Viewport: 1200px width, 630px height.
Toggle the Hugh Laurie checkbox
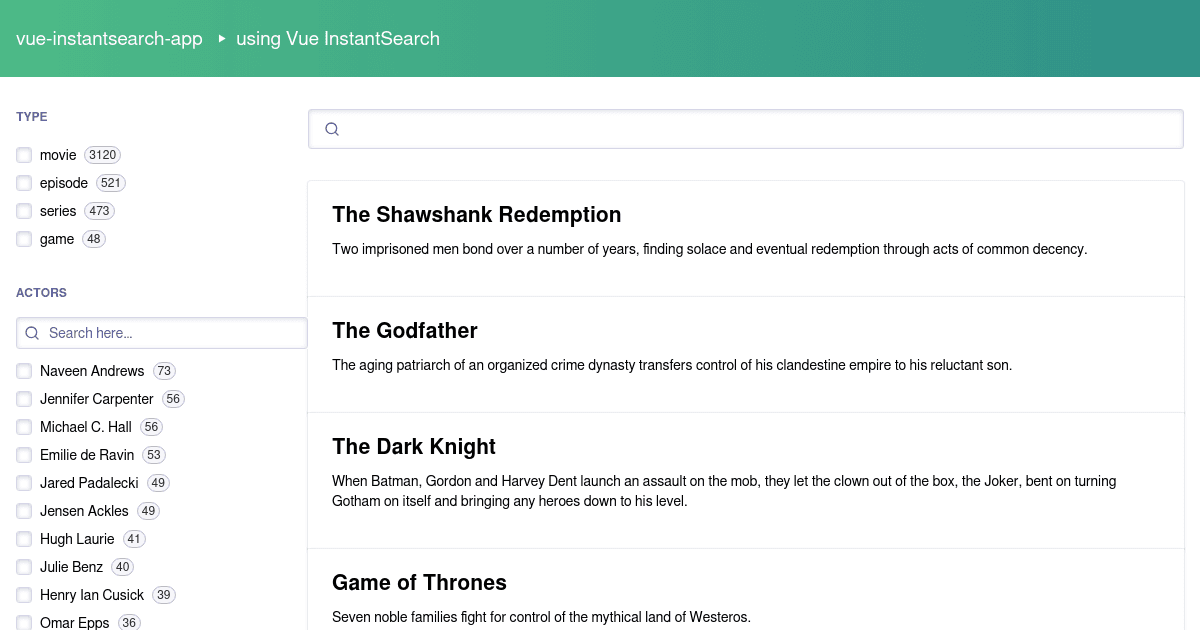click(24, 539)
